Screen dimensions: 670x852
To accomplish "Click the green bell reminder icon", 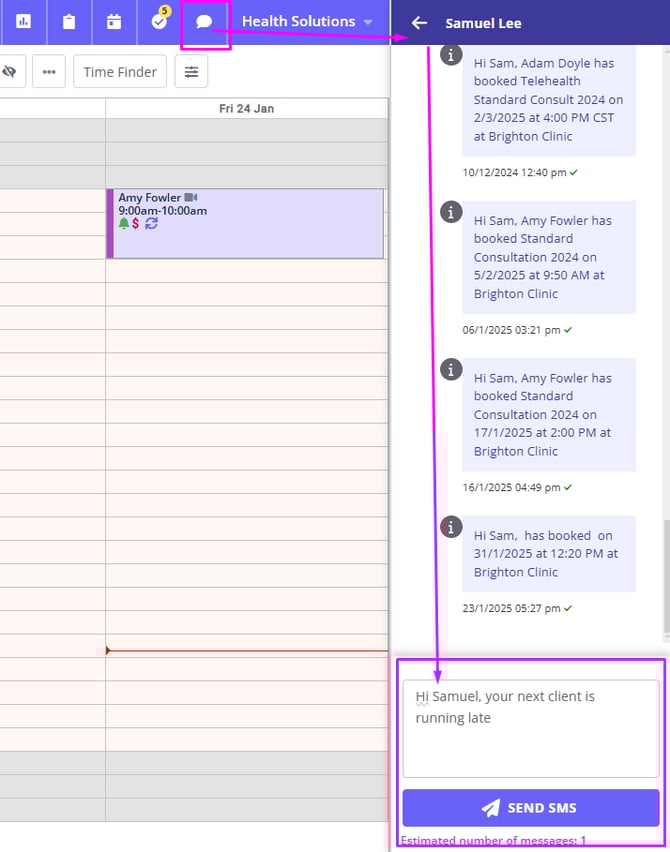I will tap(124, 224).
